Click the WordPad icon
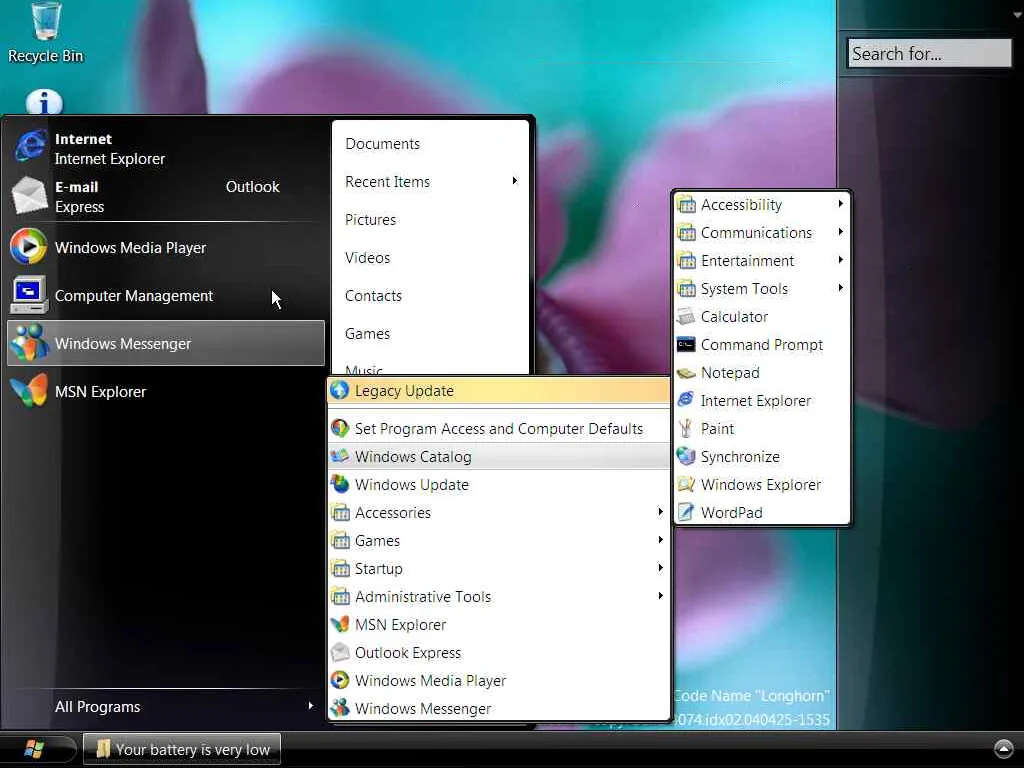 coord(686,512)
